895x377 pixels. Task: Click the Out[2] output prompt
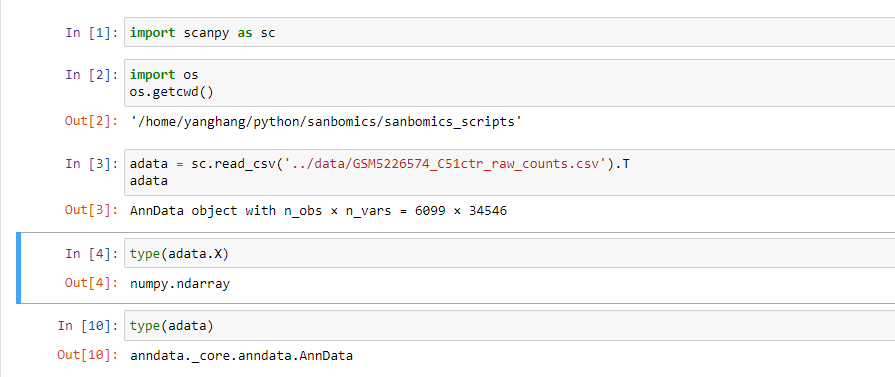(91, 121)
